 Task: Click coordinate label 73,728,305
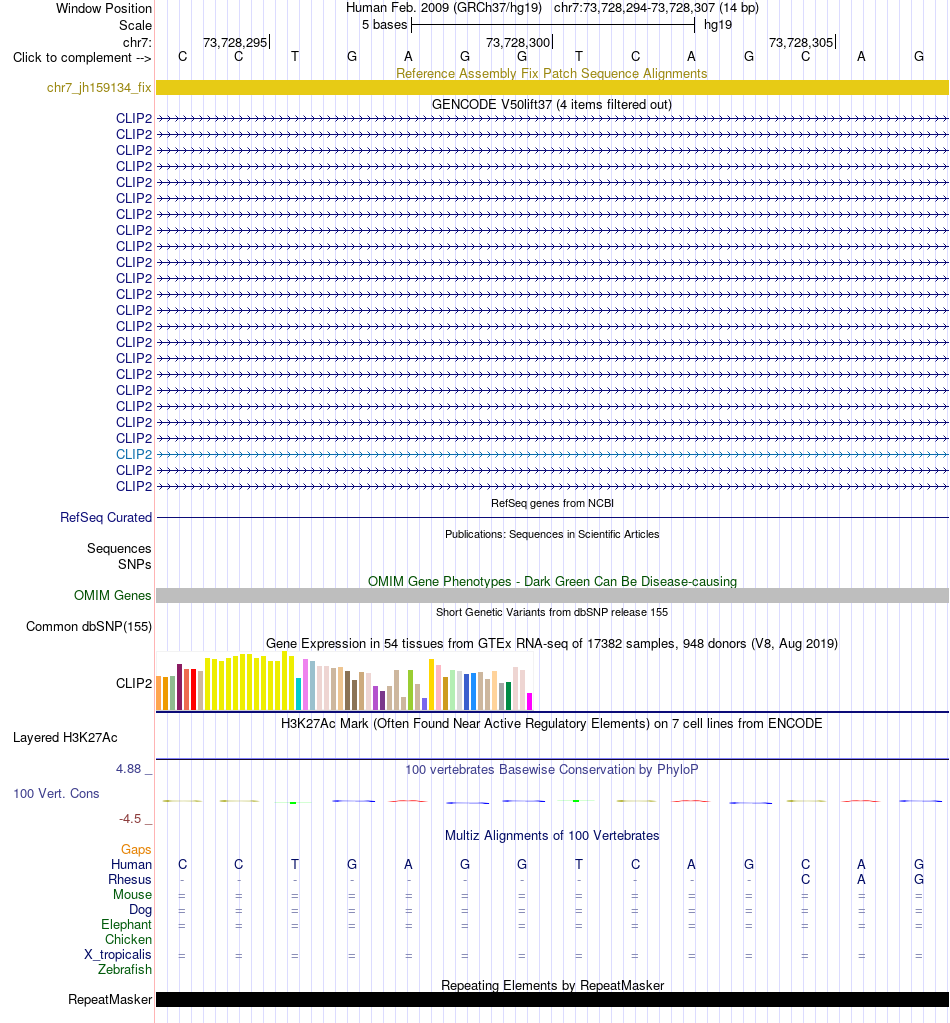pyautogui.click(x=801, y=42)
